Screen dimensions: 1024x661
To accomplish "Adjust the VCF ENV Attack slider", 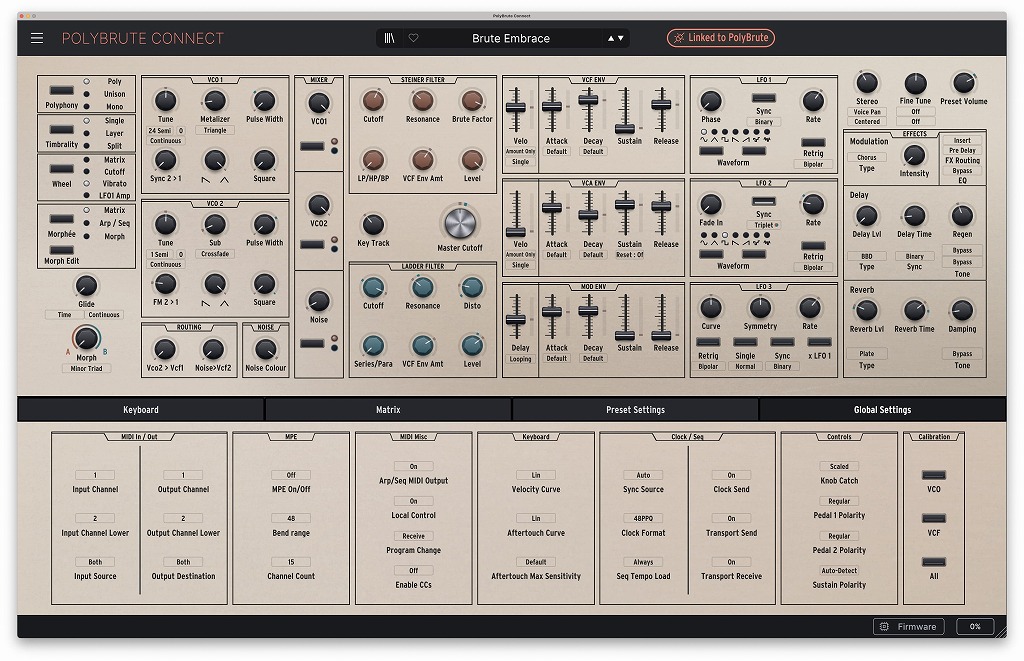I will click(552, 107).
